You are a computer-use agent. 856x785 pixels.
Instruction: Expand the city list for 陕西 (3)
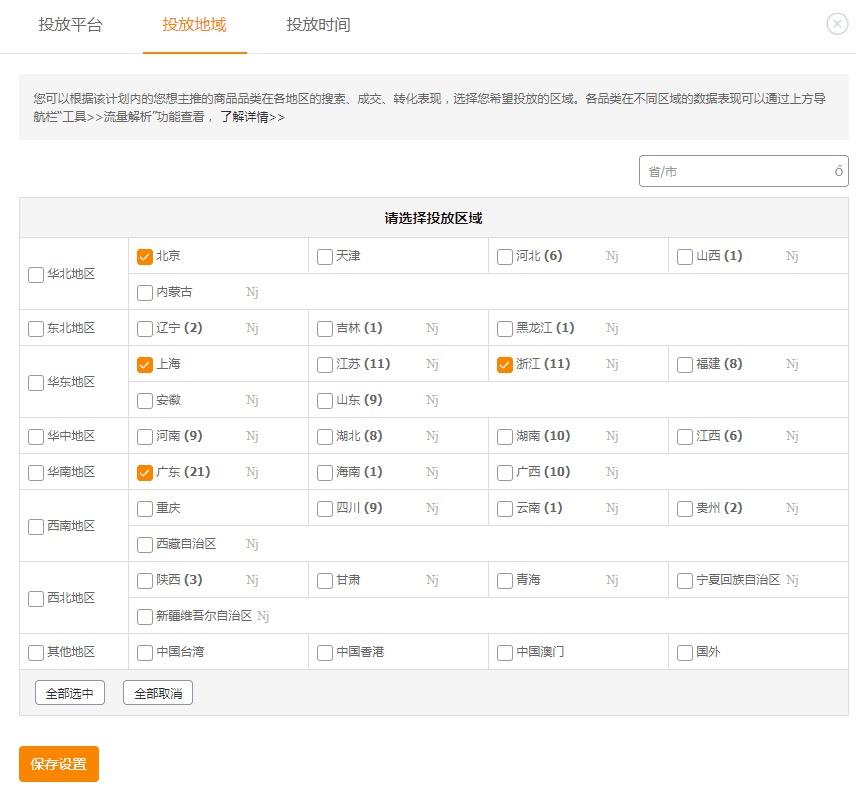coord(251,580)
